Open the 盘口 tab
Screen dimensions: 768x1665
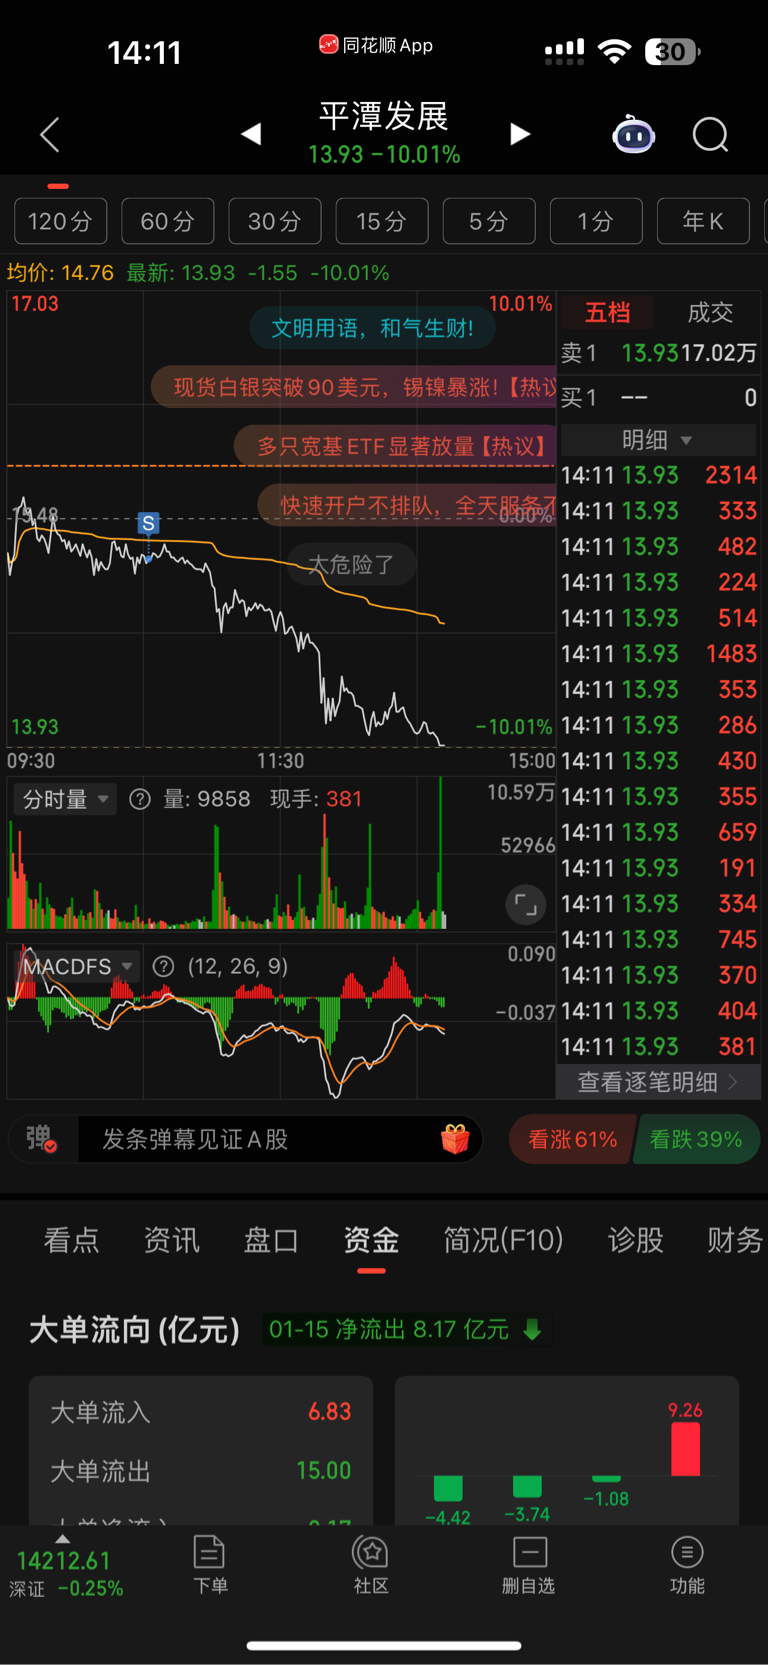coord(271,1241)
